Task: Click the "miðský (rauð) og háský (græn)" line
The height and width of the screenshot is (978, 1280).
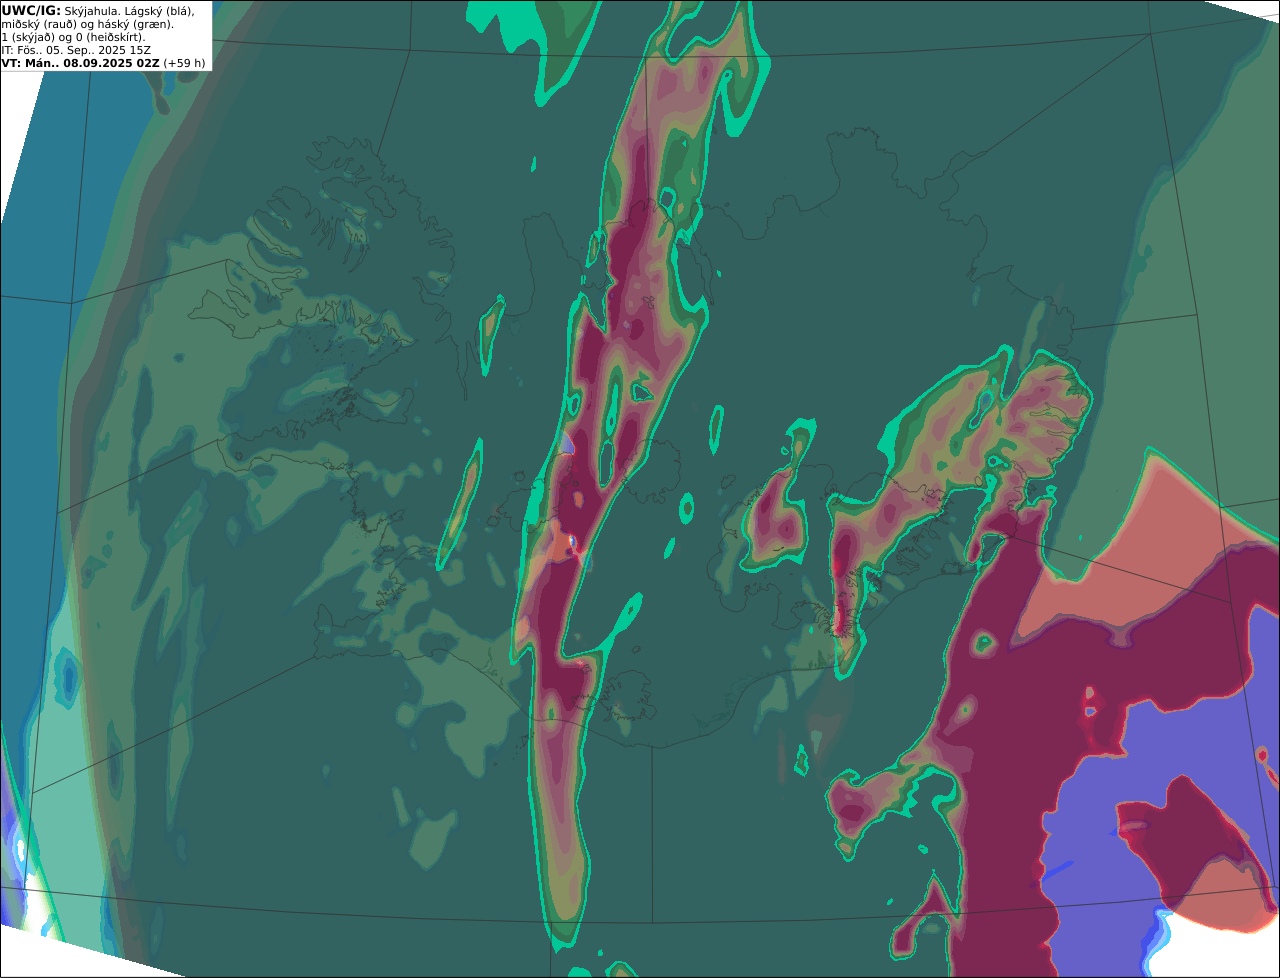Action: click(x=87, y=24)
